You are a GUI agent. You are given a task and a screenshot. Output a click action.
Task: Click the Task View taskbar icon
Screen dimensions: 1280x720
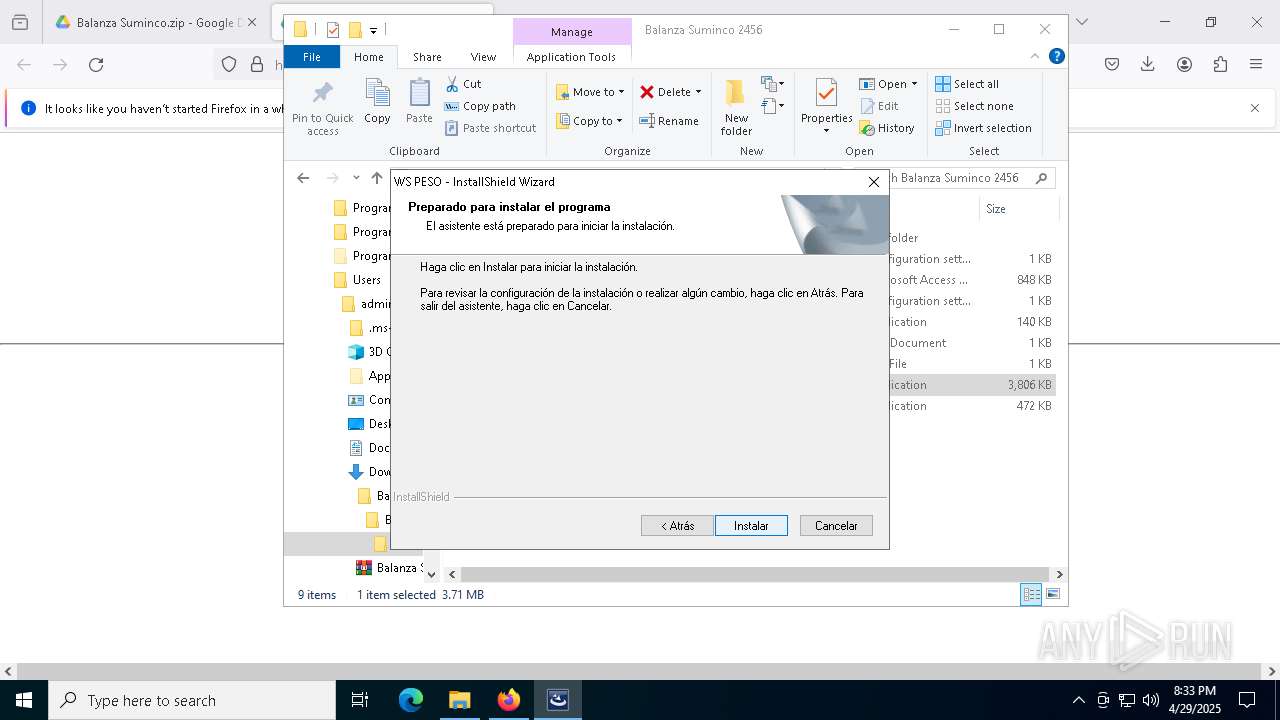[360, 700]
